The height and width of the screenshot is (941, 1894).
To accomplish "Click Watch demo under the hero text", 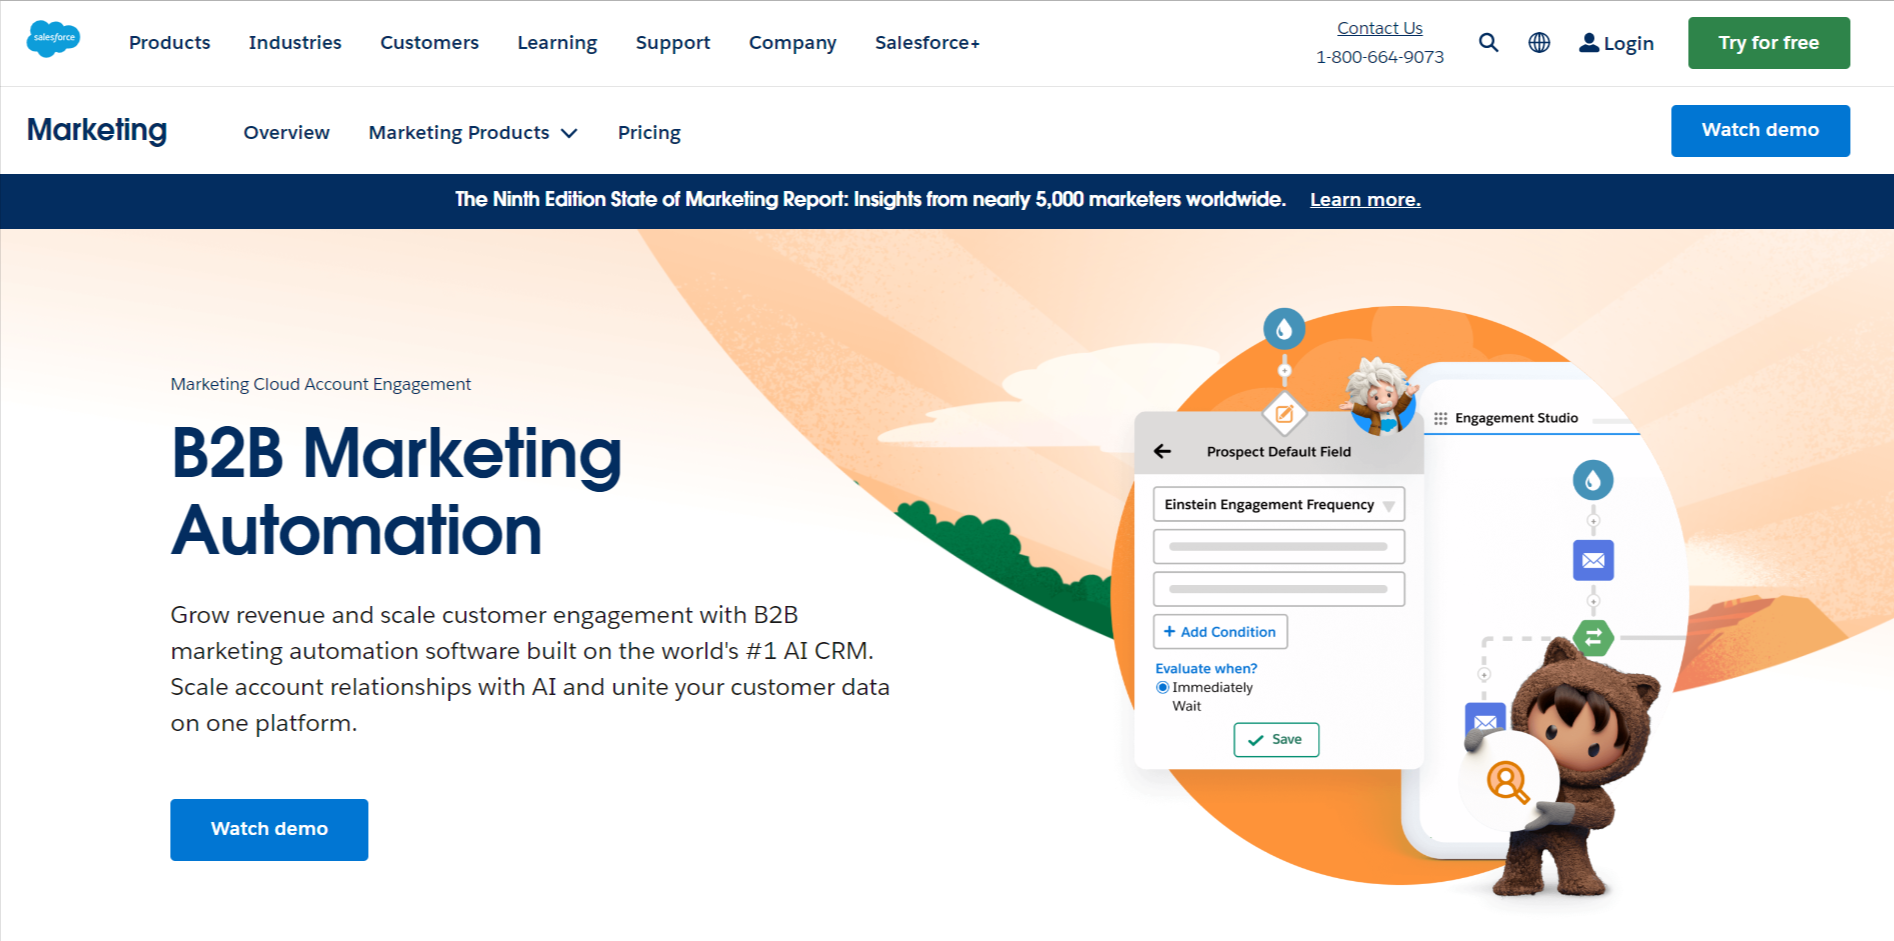I will tap(269, 829).
